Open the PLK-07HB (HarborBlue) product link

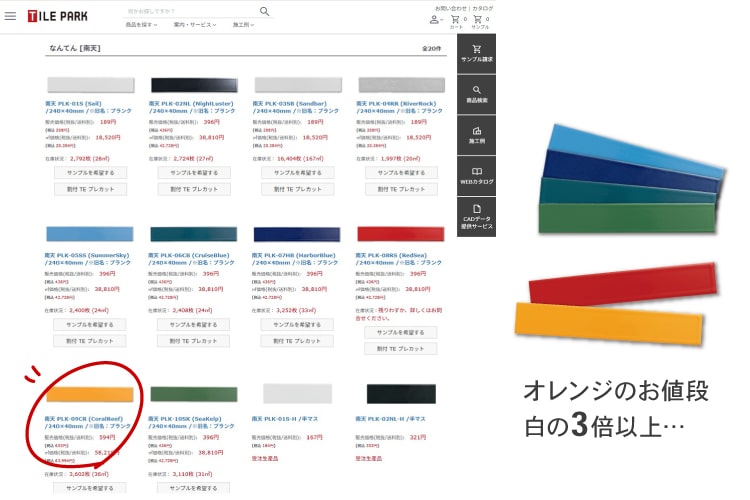[x=295, y=259]
